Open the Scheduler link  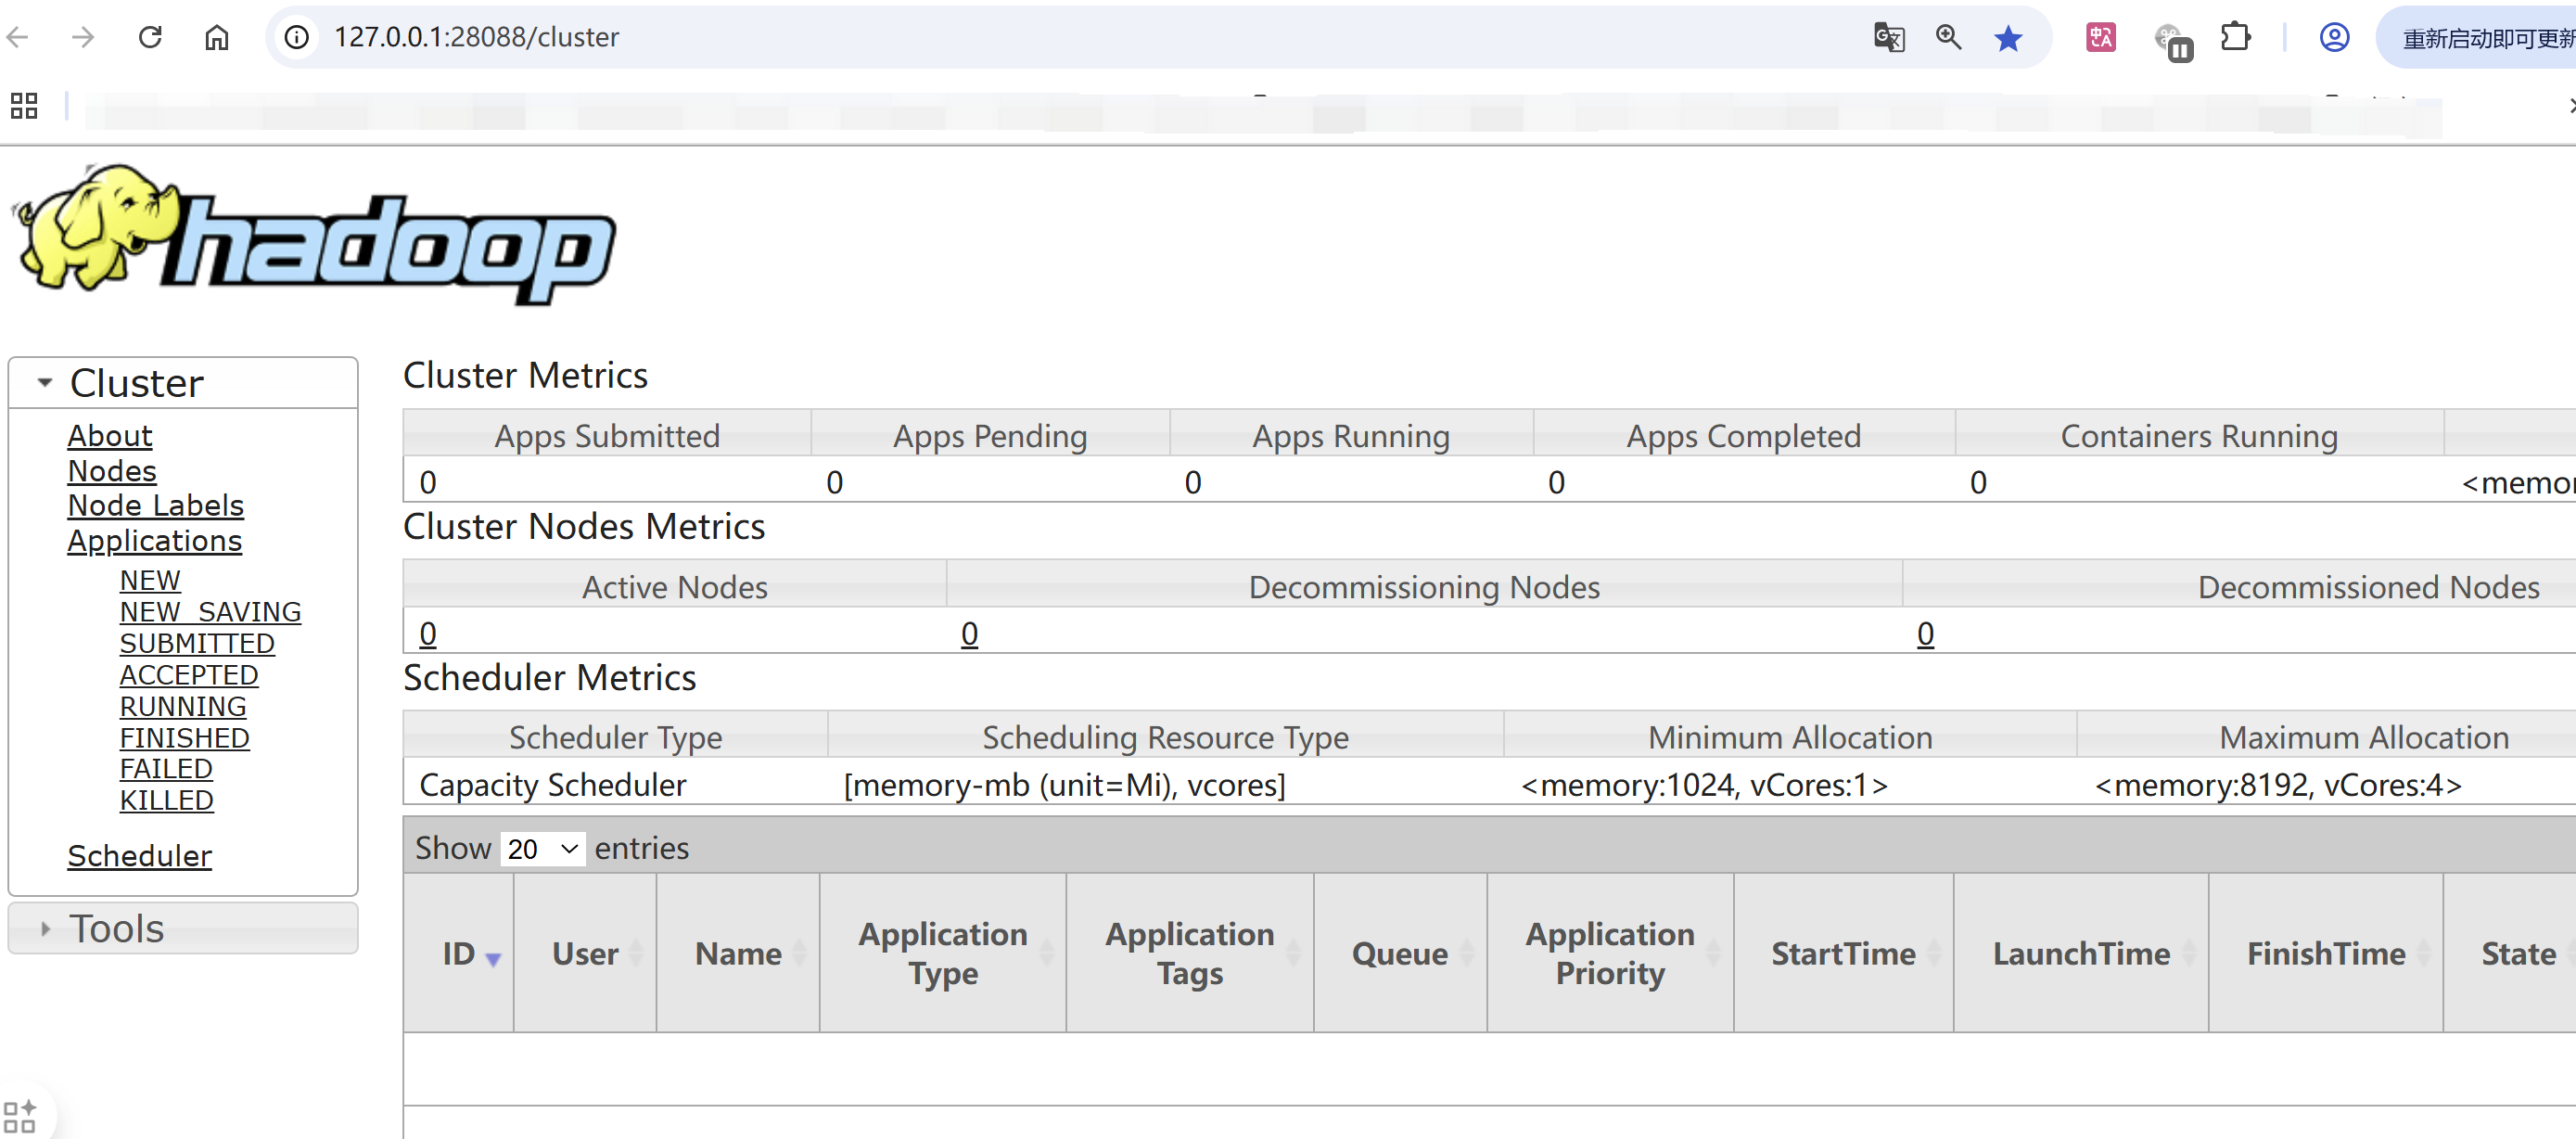tap(139, 856)
